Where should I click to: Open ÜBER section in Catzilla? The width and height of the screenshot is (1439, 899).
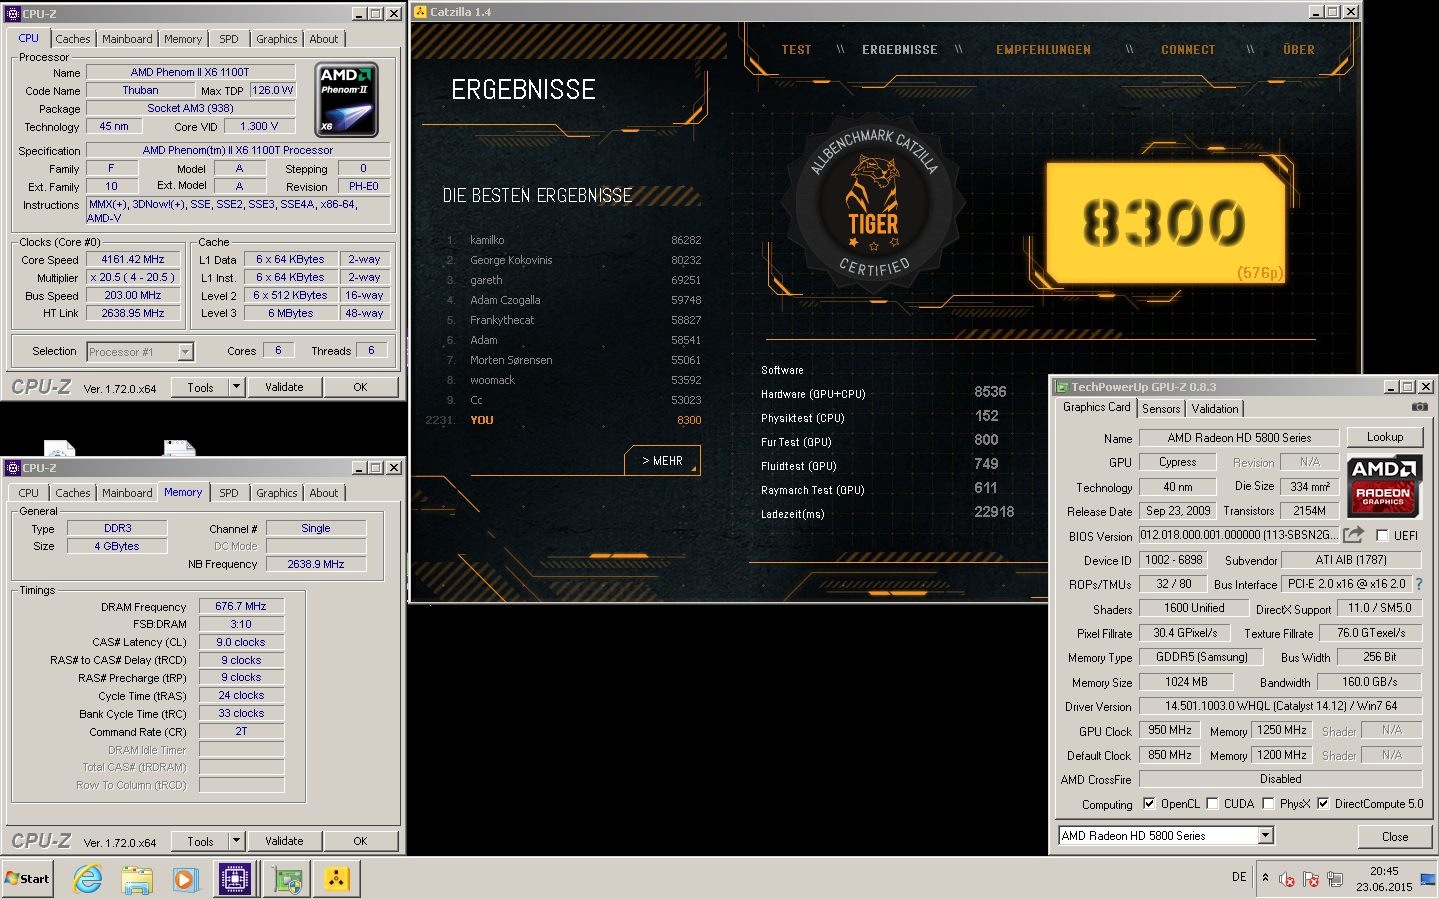point(1299,50)
